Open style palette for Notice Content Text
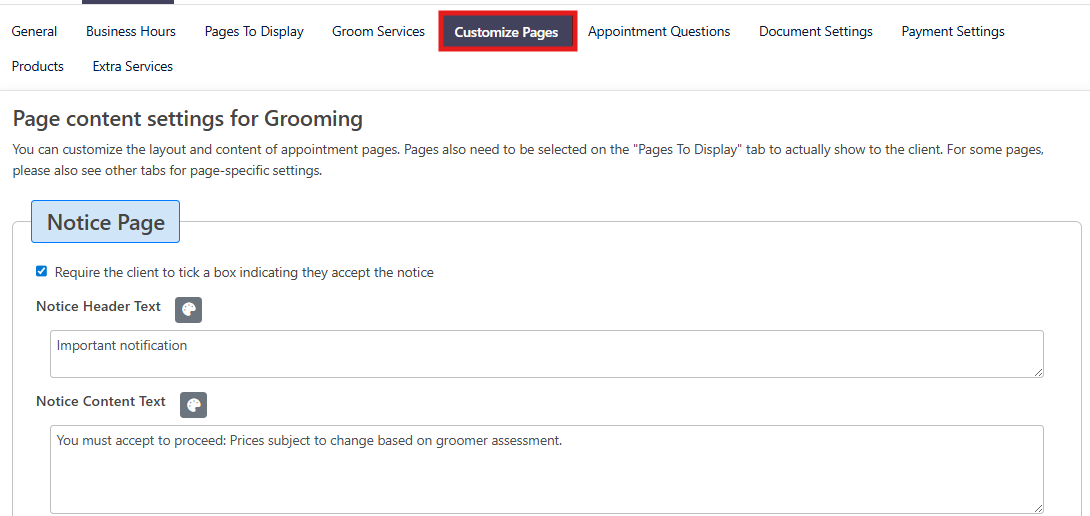 click(x=193, y=404)
